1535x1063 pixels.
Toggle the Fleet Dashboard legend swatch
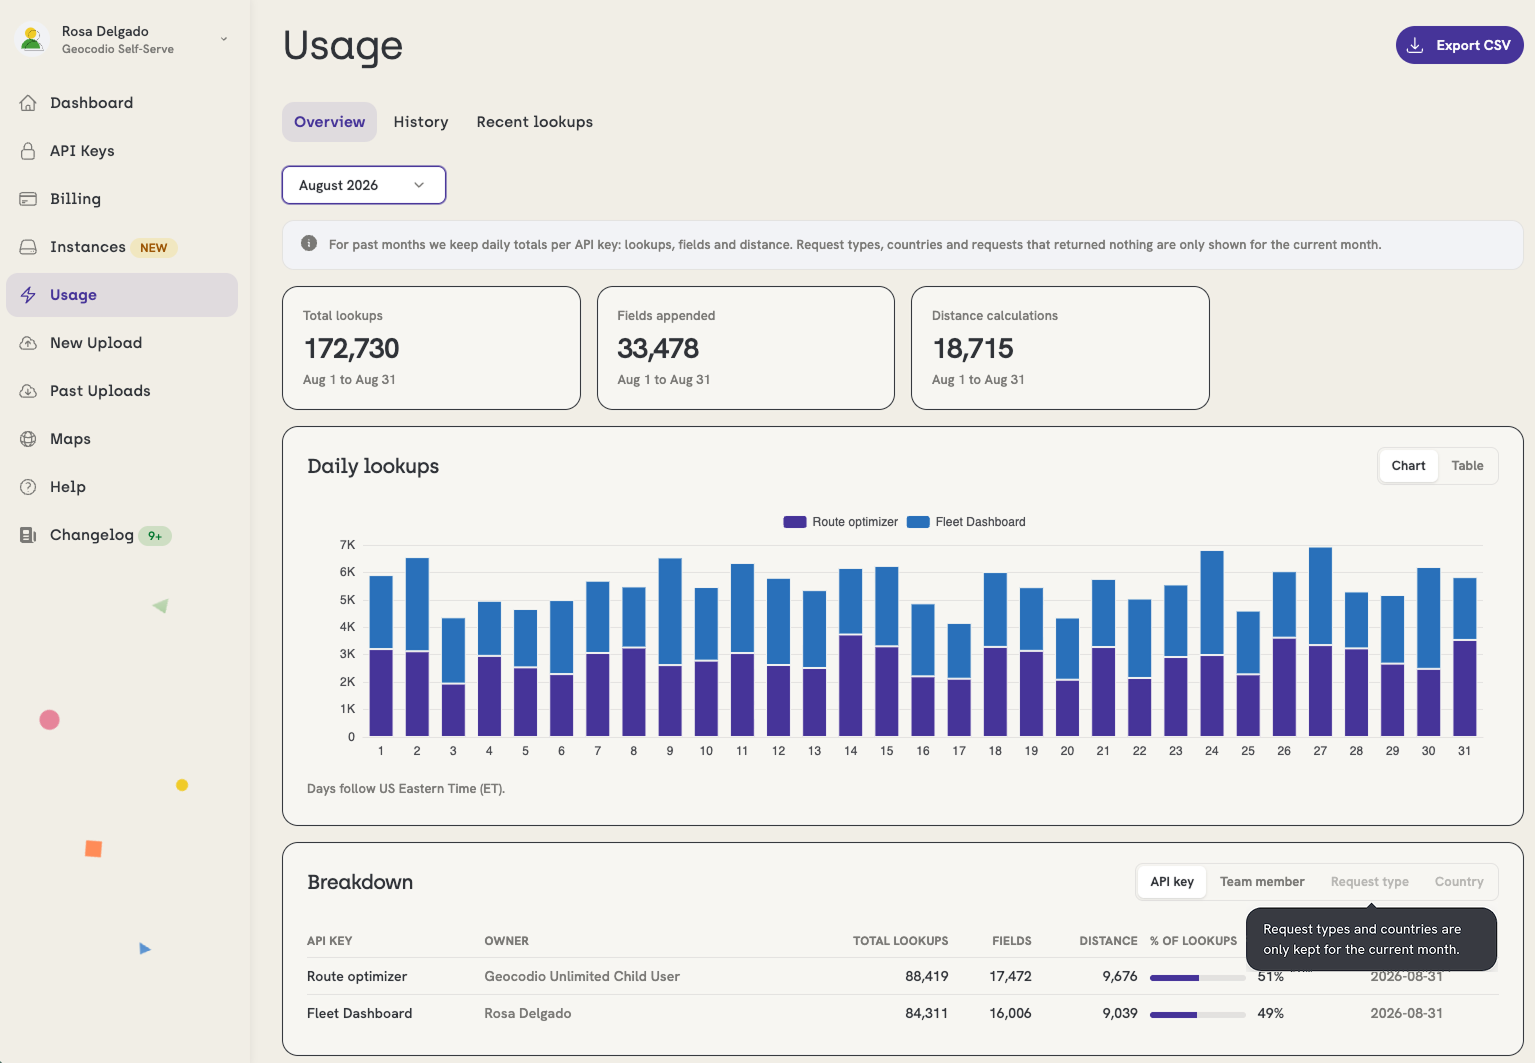918,522
